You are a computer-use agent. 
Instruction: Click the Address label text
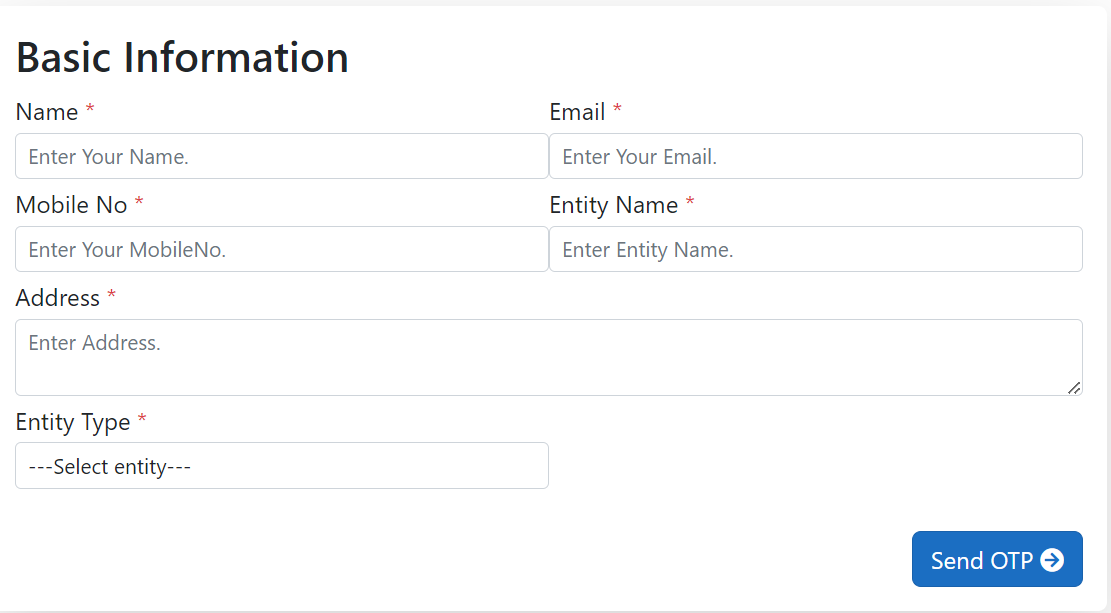click(x=57, y=298)
